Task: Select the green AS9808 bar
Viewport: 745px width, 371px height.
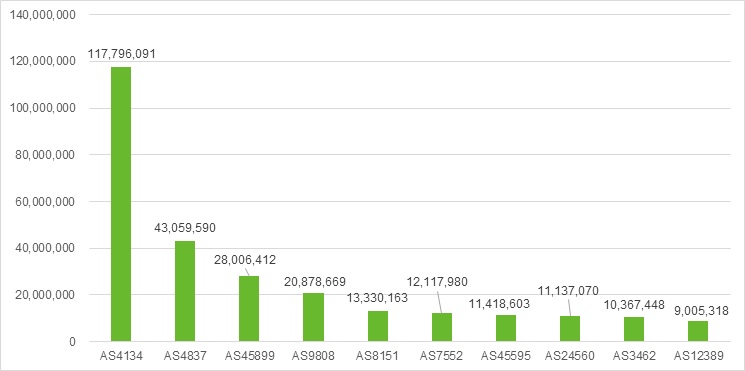Action: coord(314,317)
